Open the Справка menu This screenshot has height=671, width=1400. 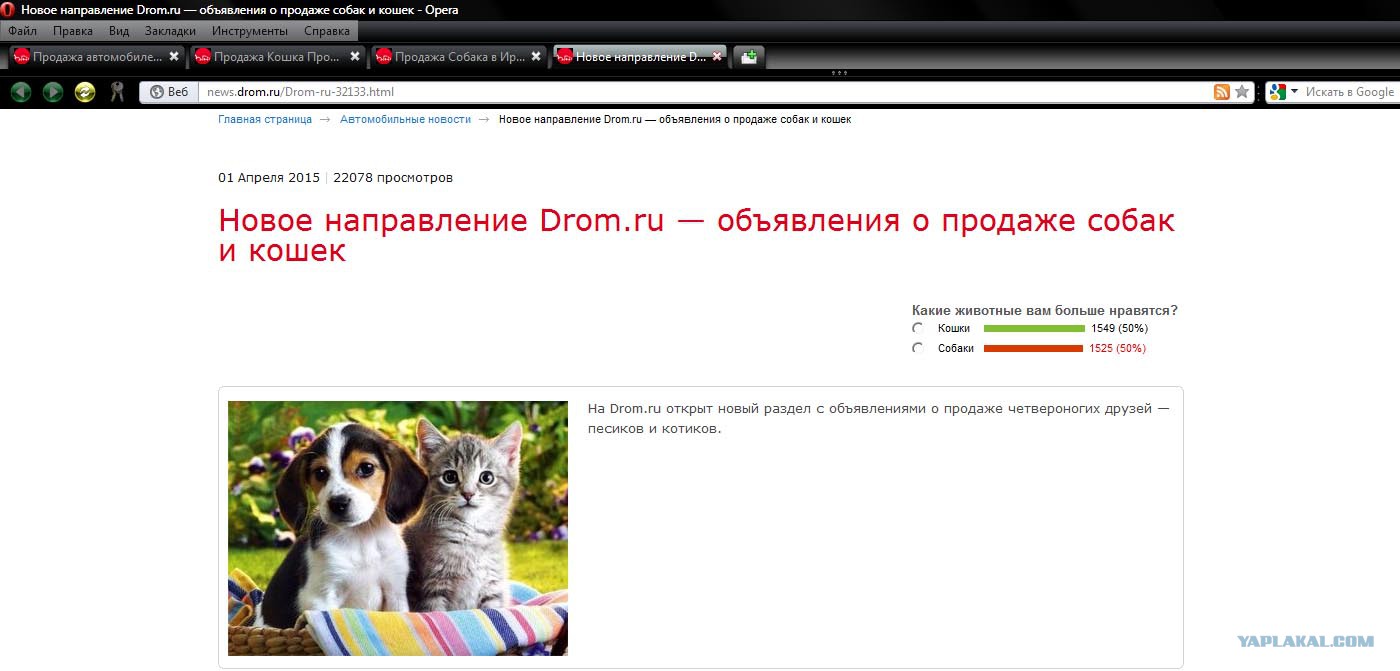coord(327,31)
